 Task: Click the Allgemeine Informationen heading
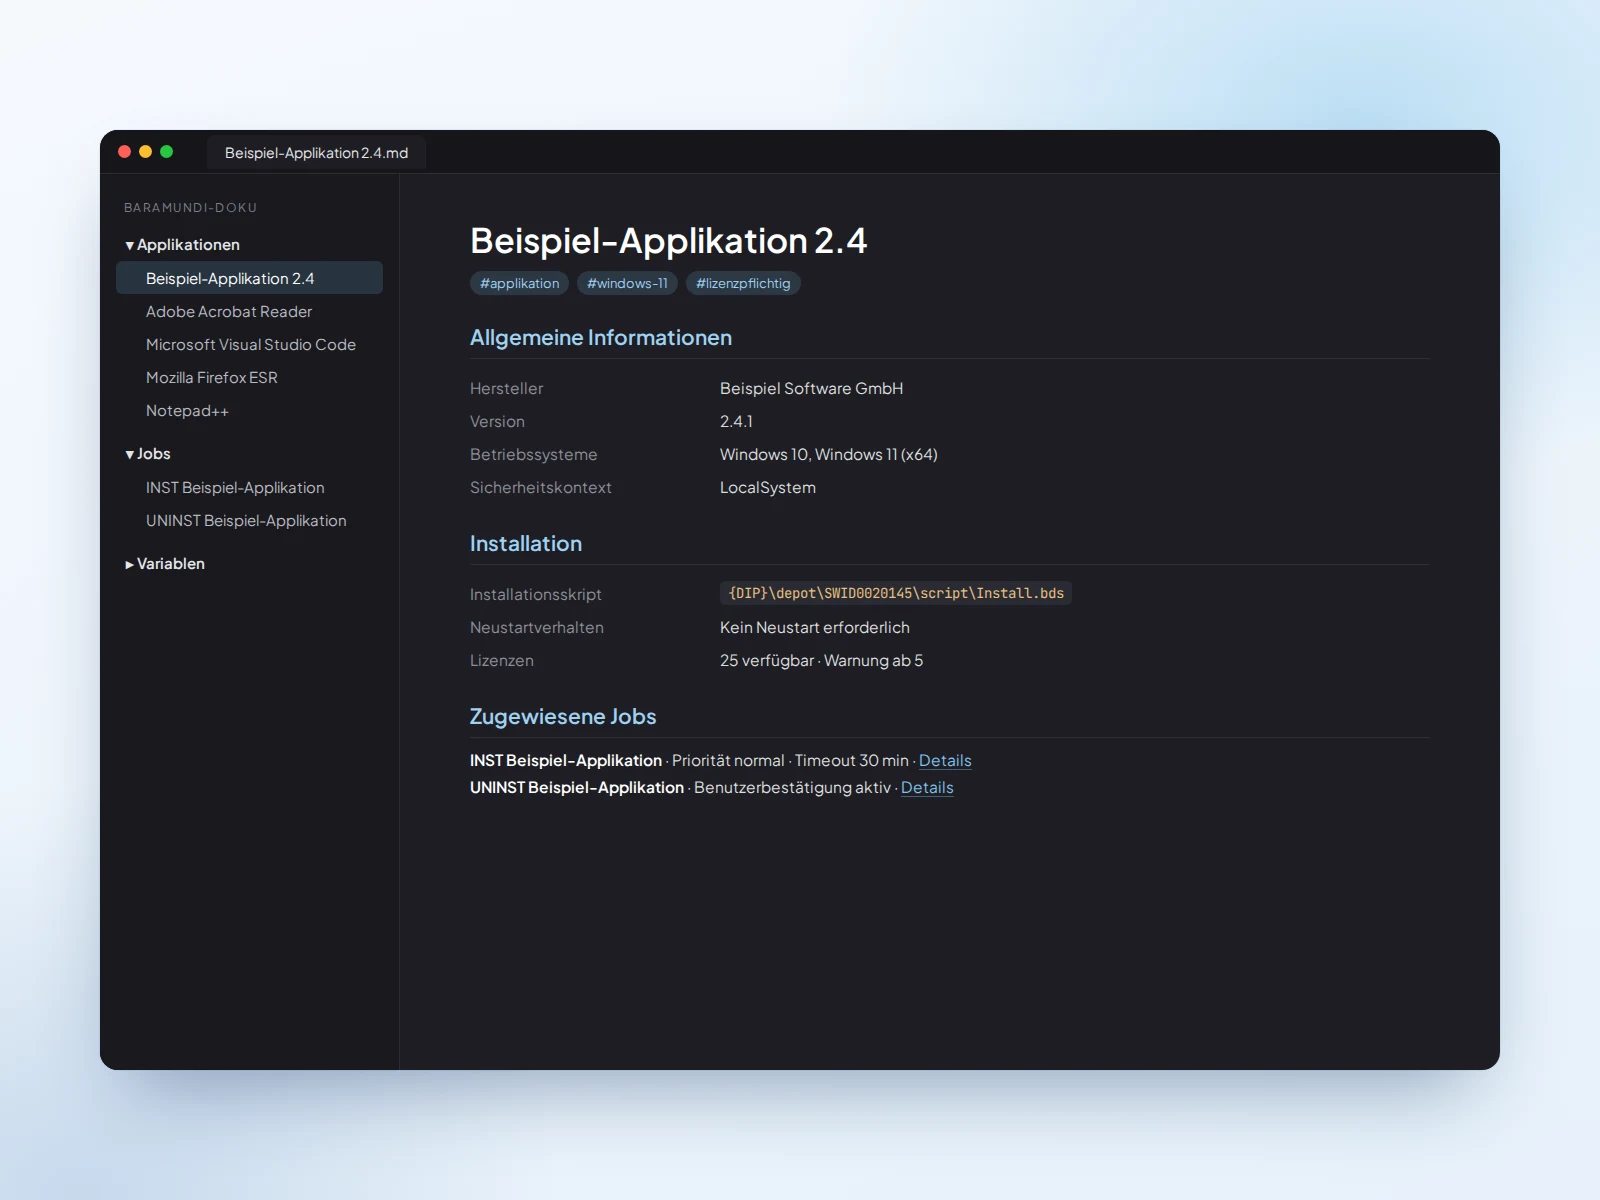click(601, 338)
